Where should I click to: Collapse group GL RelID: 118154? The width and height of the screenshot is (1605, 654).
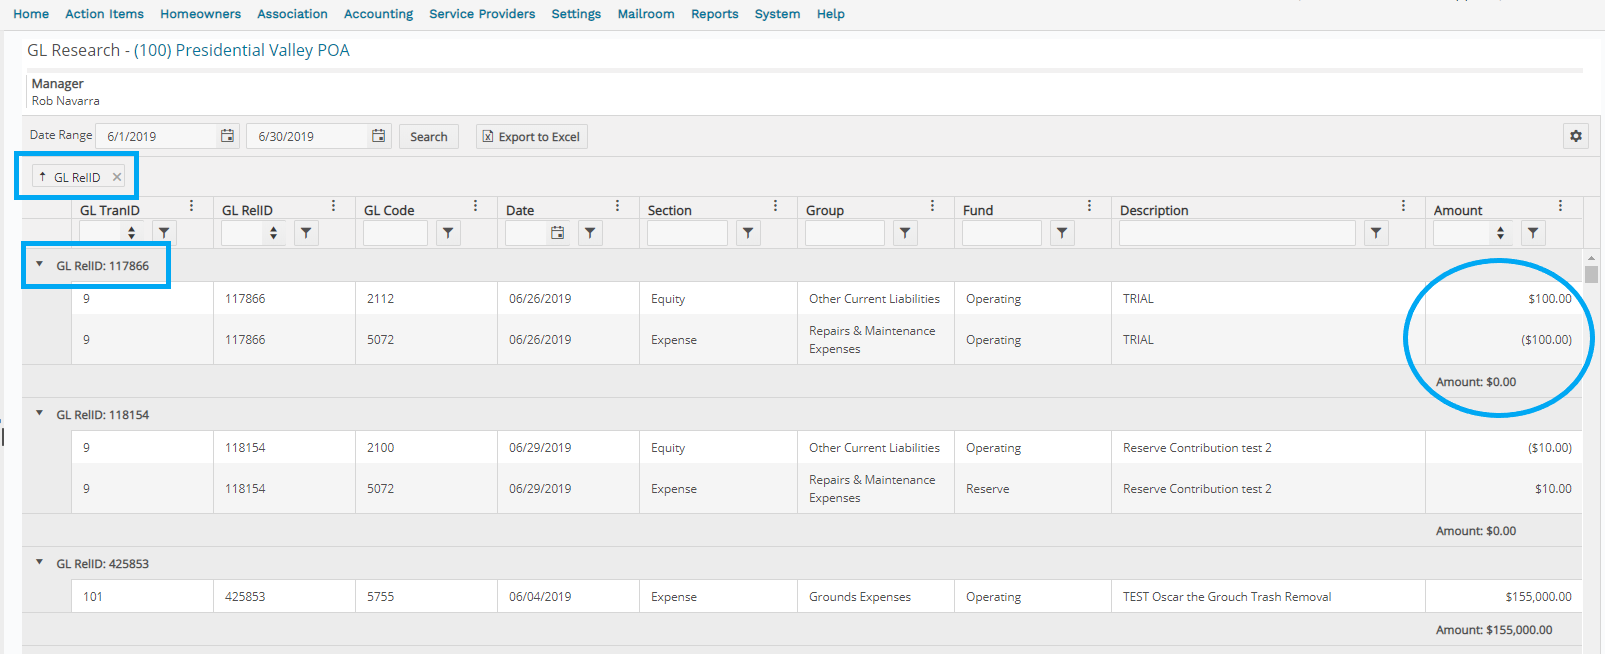pos(40,414)
